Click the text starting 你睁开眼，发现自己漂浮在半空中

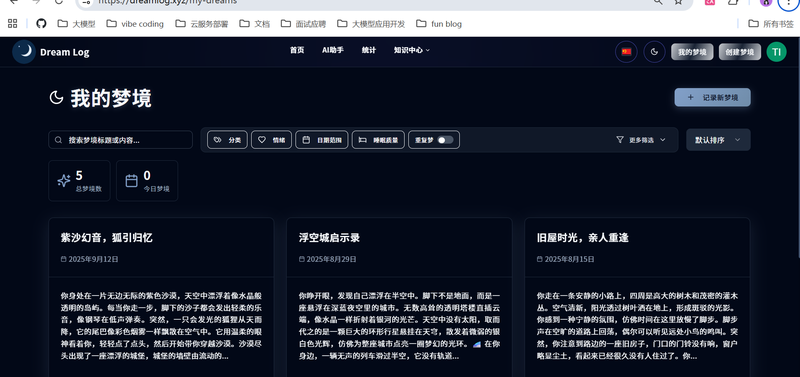click(x=399, y=325)
